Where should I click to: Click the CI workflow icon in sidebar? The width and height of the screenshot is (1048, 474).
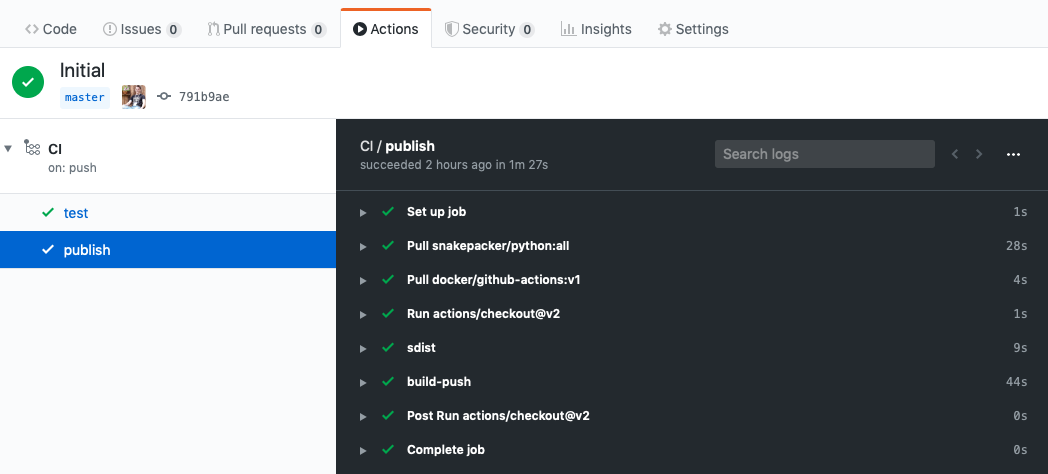pyautogui.click(x=32, y=148)
